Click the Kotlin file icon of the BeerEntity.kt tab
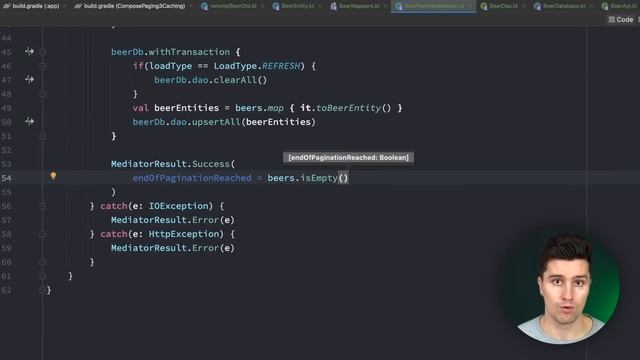The width and height of the screenshot is (640, 360). pyautogui.click(x=276, y=6)
